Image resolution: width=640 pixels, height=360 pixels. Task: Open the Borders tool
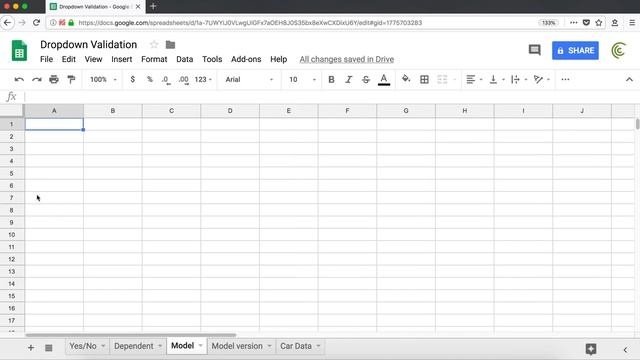(x=424, y=80)
